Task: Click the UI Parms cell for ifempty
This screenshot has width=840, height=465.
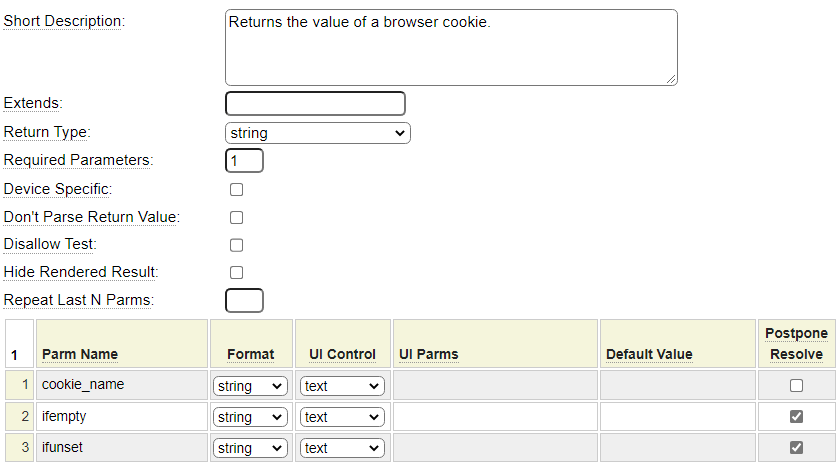Action: tap(495, 417)
